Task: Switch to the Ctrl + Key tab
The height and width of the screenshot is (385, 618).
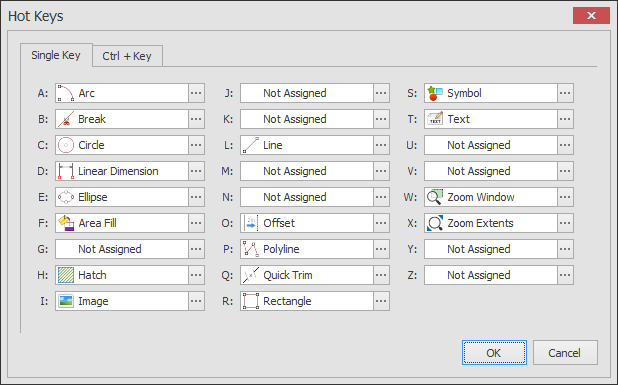Action: 127,56
